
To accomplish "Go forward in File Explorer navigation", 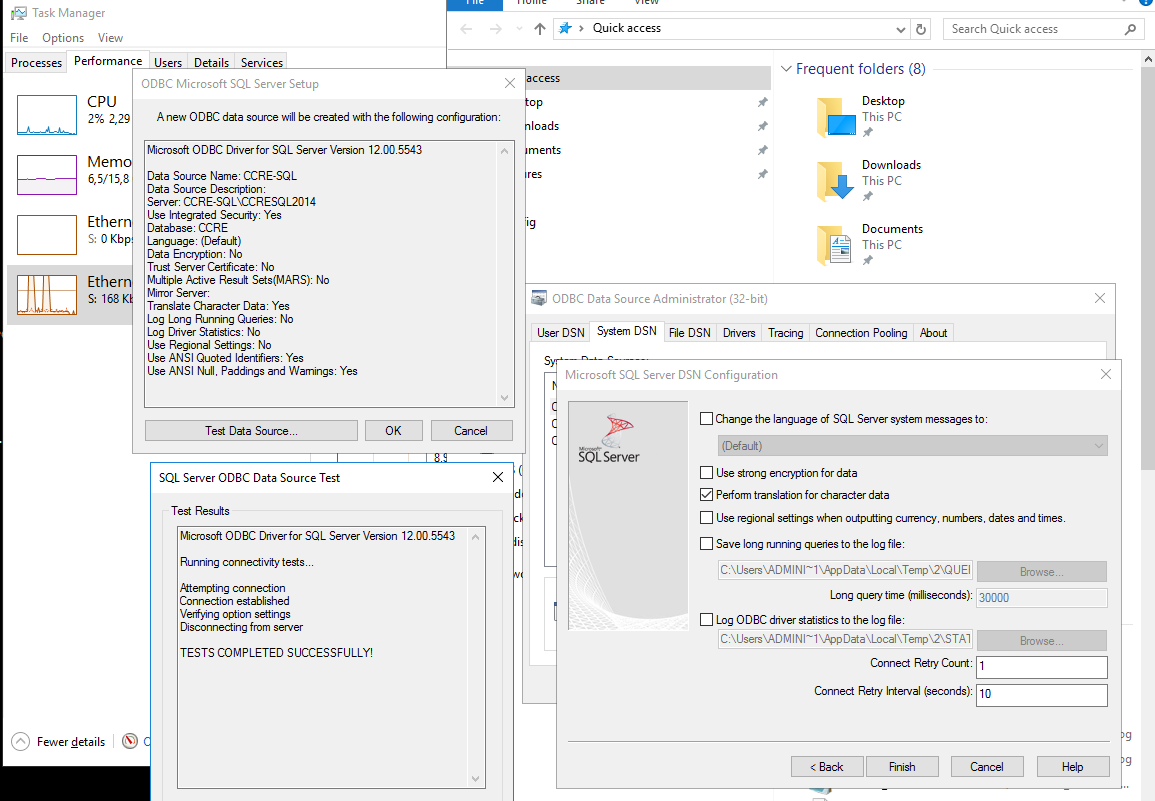I will 496,29.
